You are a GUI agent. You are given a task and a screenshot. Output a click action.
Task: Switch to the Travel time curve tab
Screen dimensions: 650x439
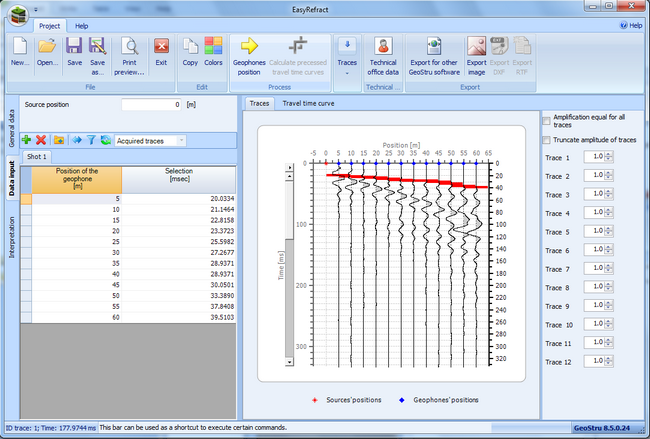308,103
